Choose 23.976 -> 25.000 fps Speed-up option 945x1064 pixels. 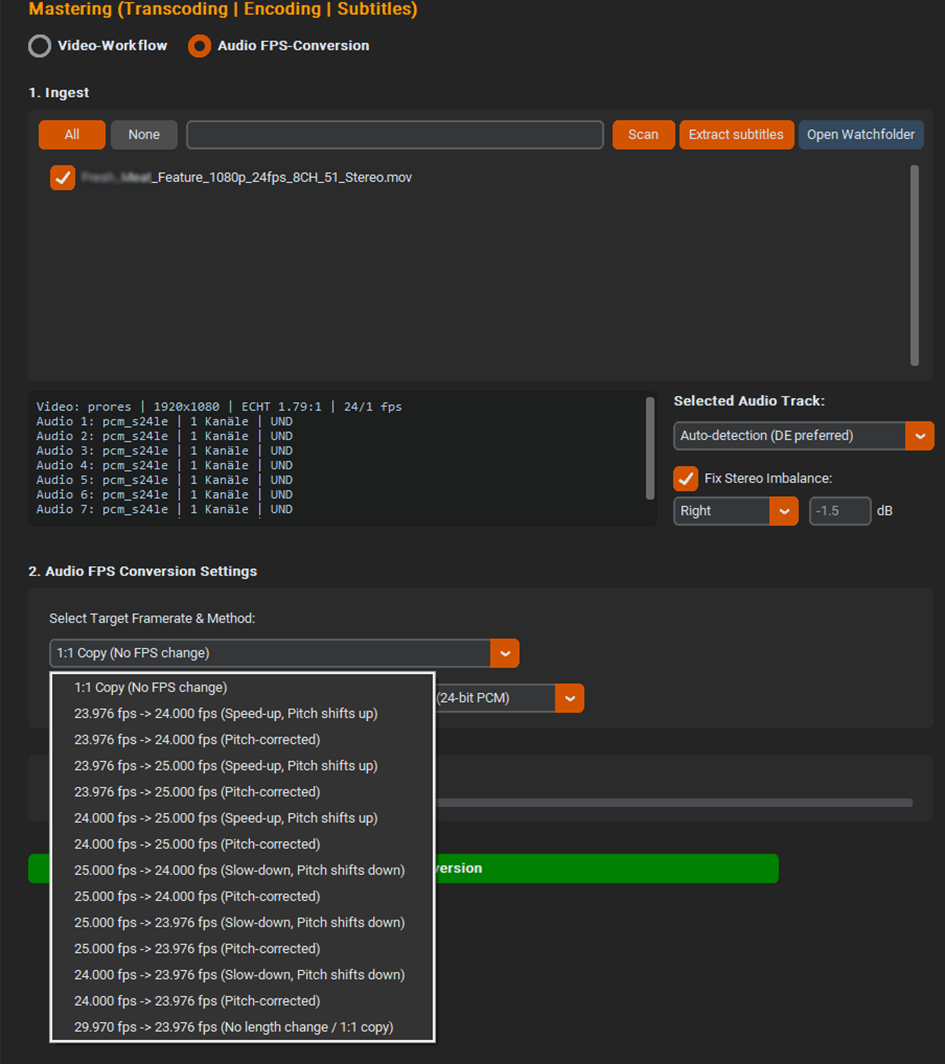[243, 765]
